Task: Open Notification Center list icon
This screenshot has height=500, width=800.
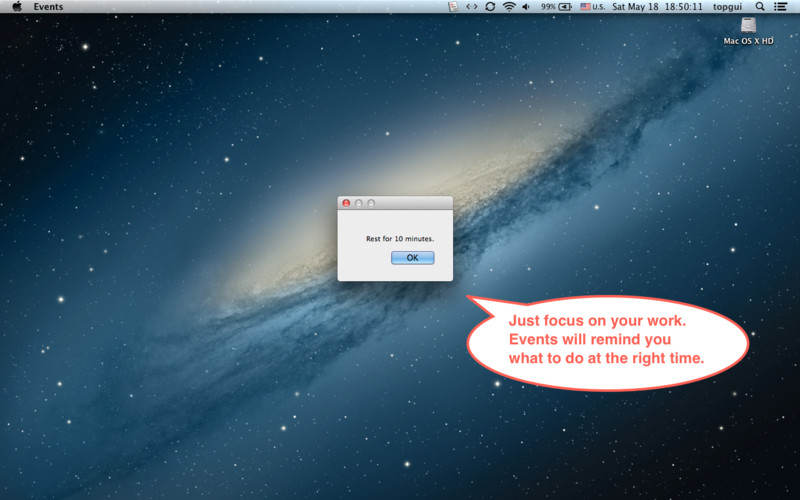Action: pyautogui.click(x=780, y=7)
